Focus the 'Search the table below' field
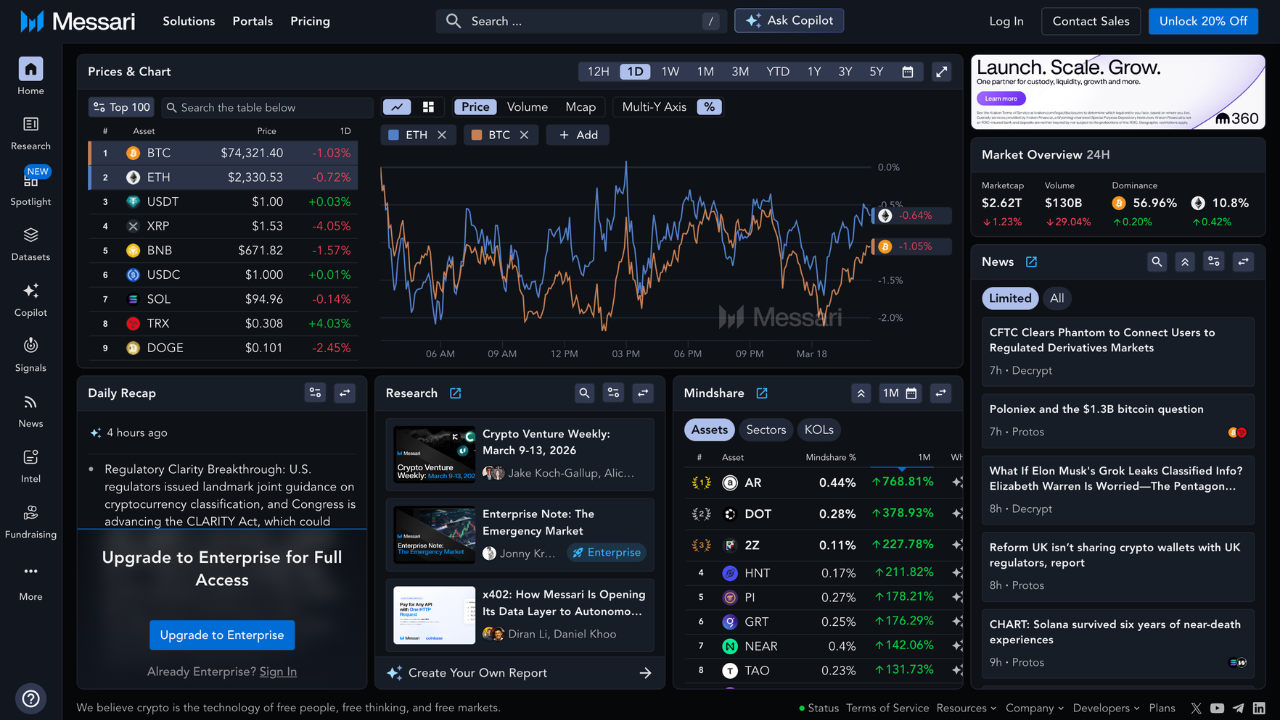The height and width of the screenshot is (720, 1280). coord(268,108)
